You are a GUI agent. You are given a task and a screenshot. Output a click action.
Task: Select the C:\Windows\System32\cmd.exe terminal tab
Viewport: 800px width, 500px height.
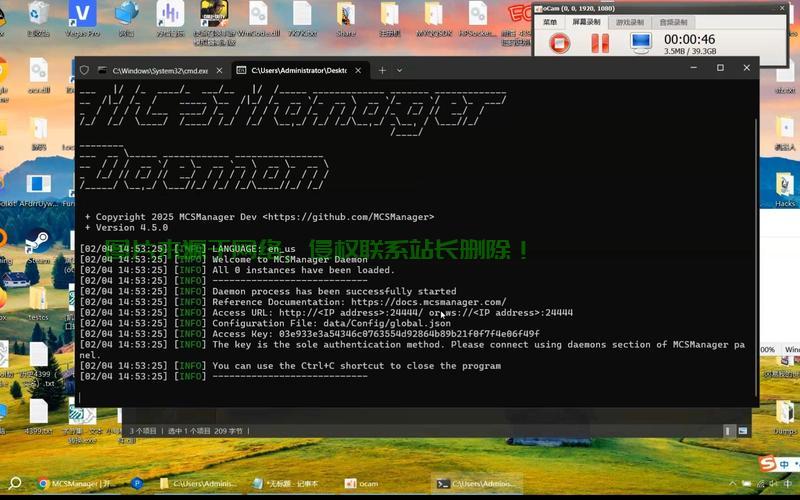[160, 70]
